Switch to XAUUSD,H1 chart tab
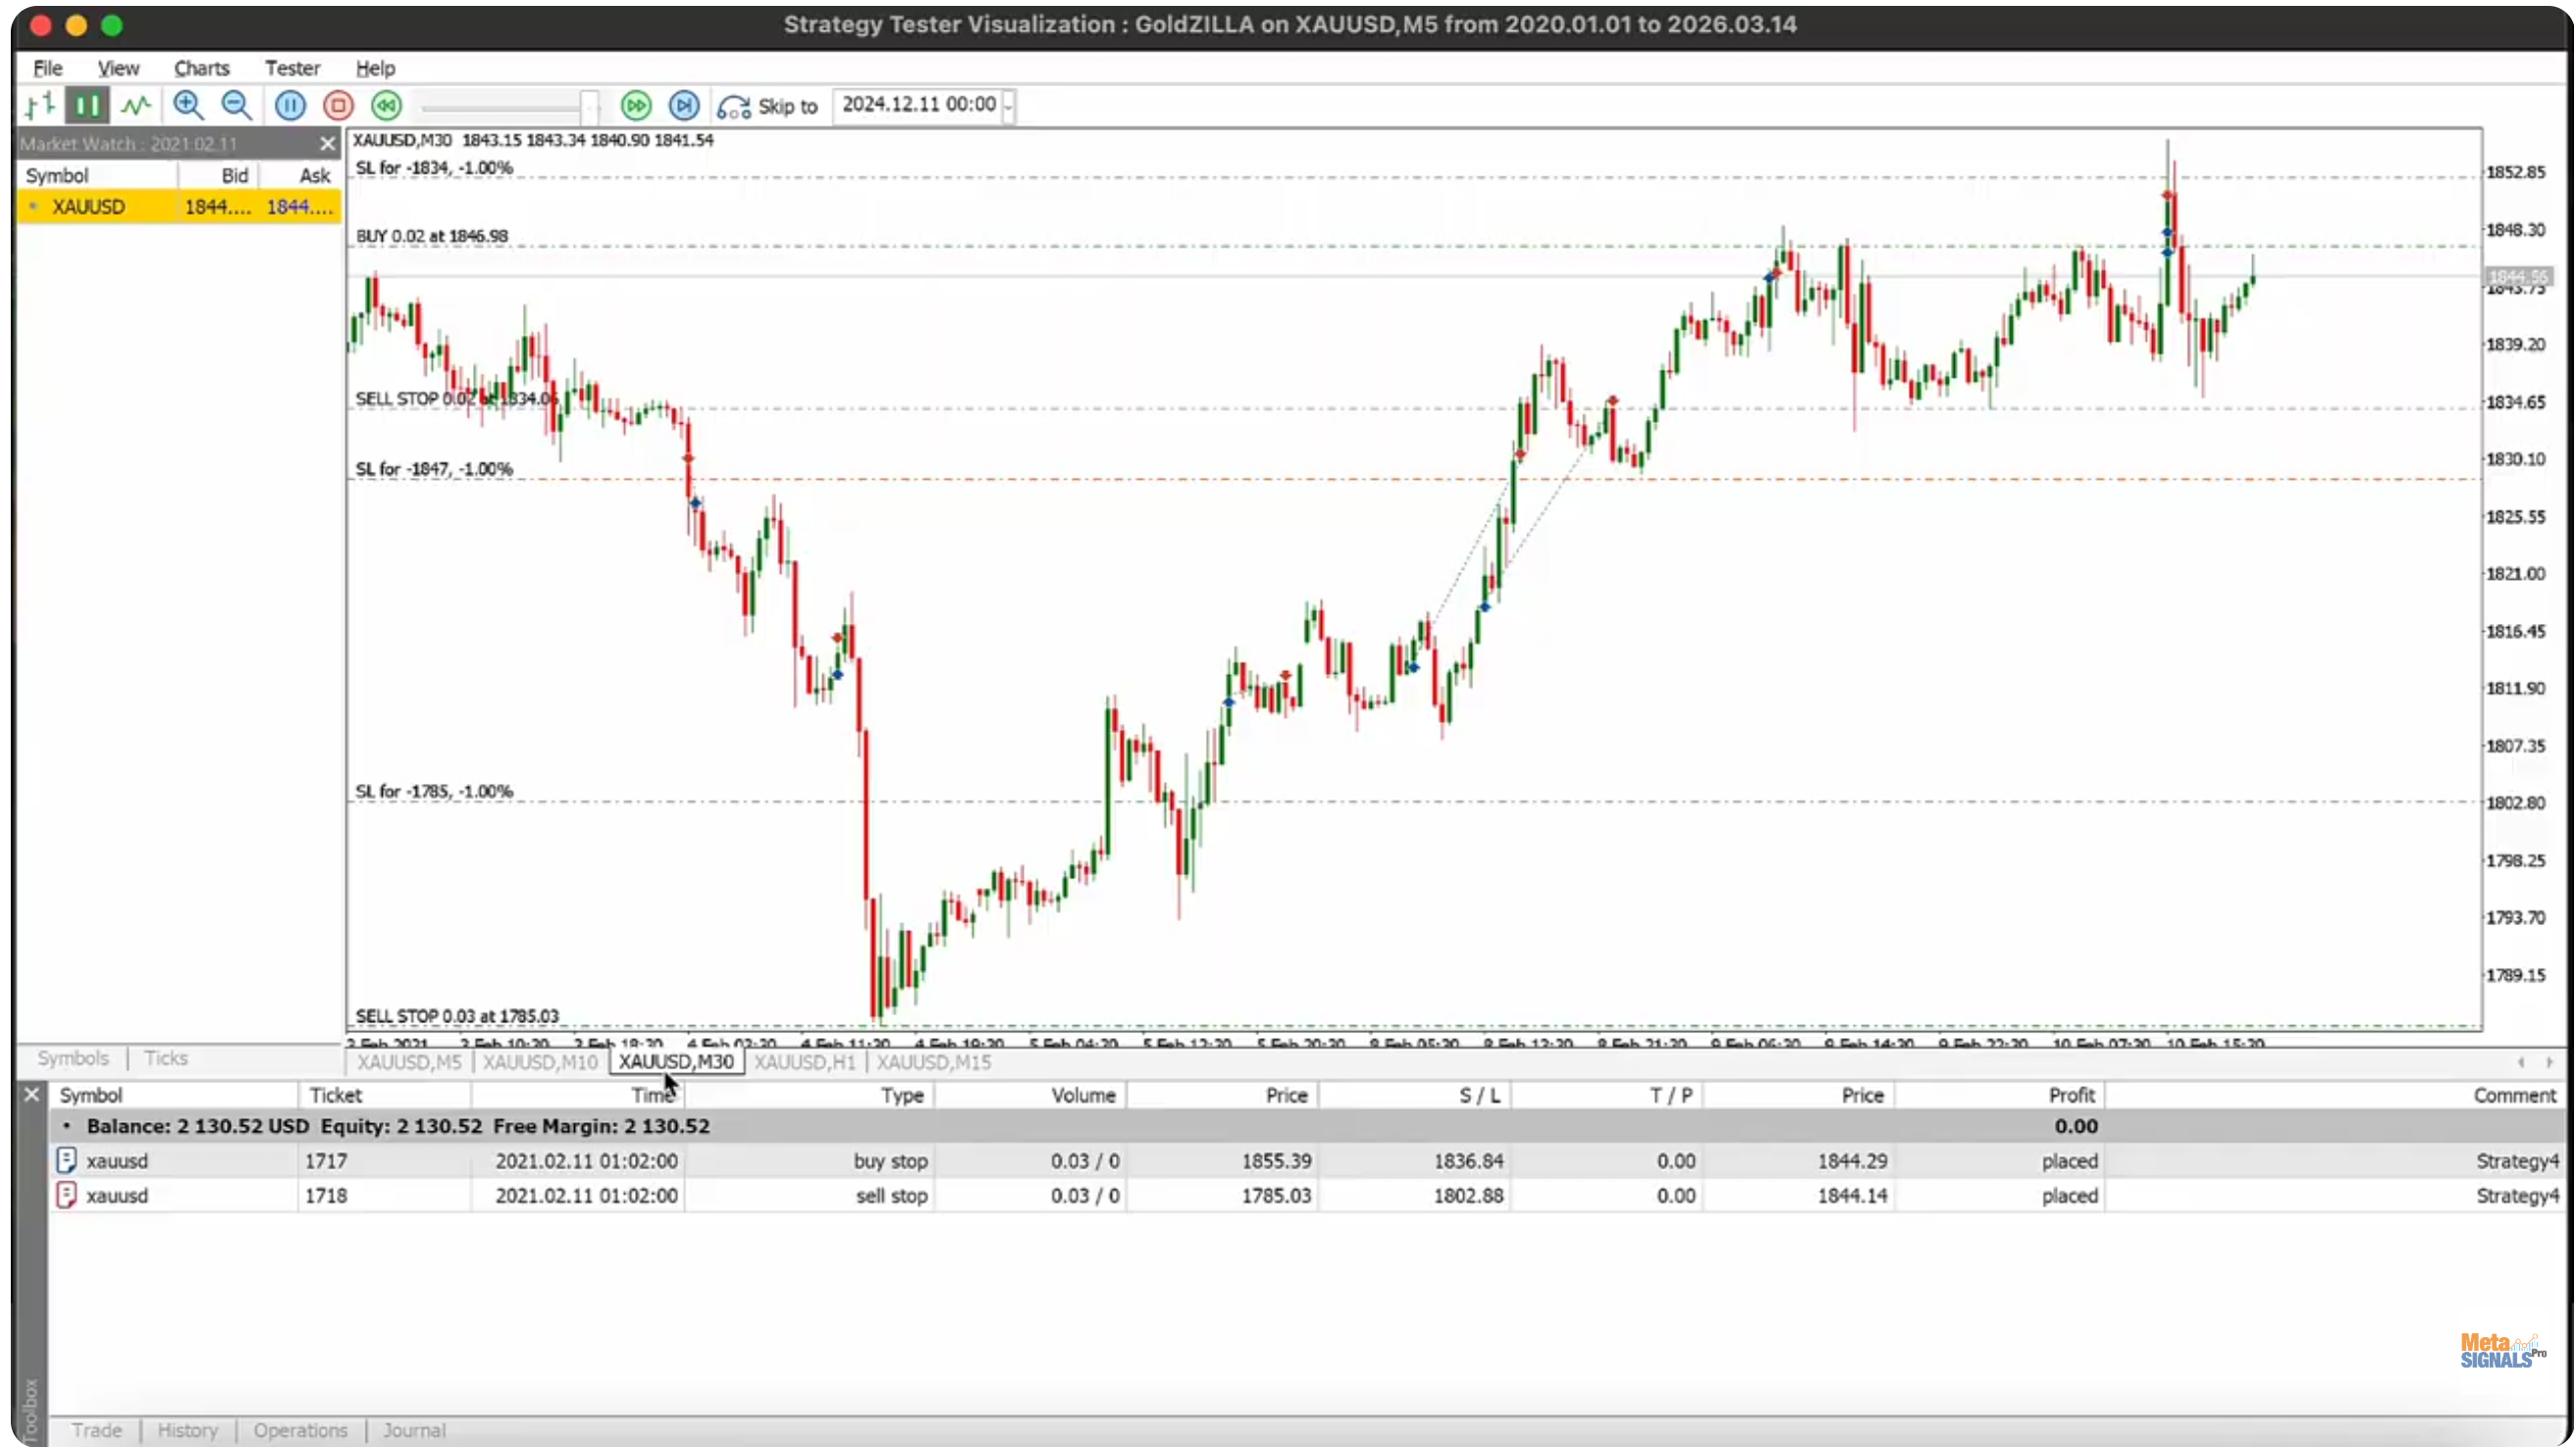The image size is (2576, 1448). pos(804,1062)
